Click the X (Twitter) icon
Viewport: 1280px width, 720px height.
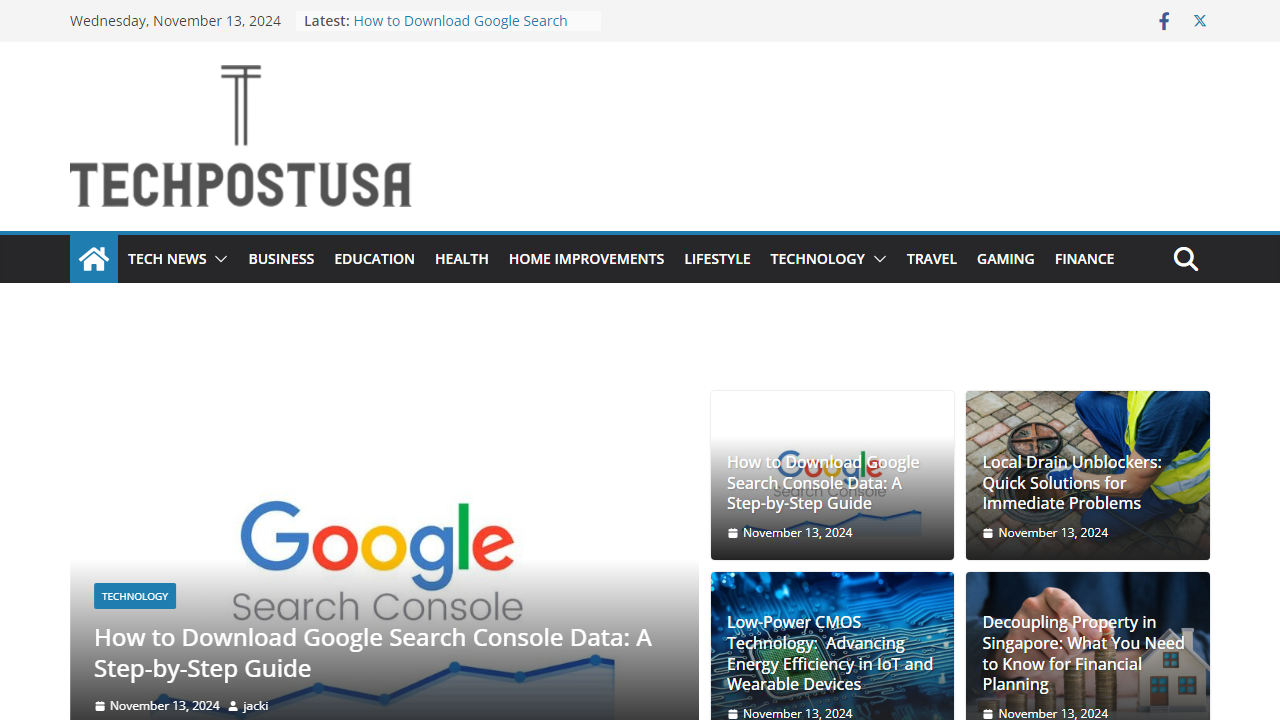tap(1199, 20)
